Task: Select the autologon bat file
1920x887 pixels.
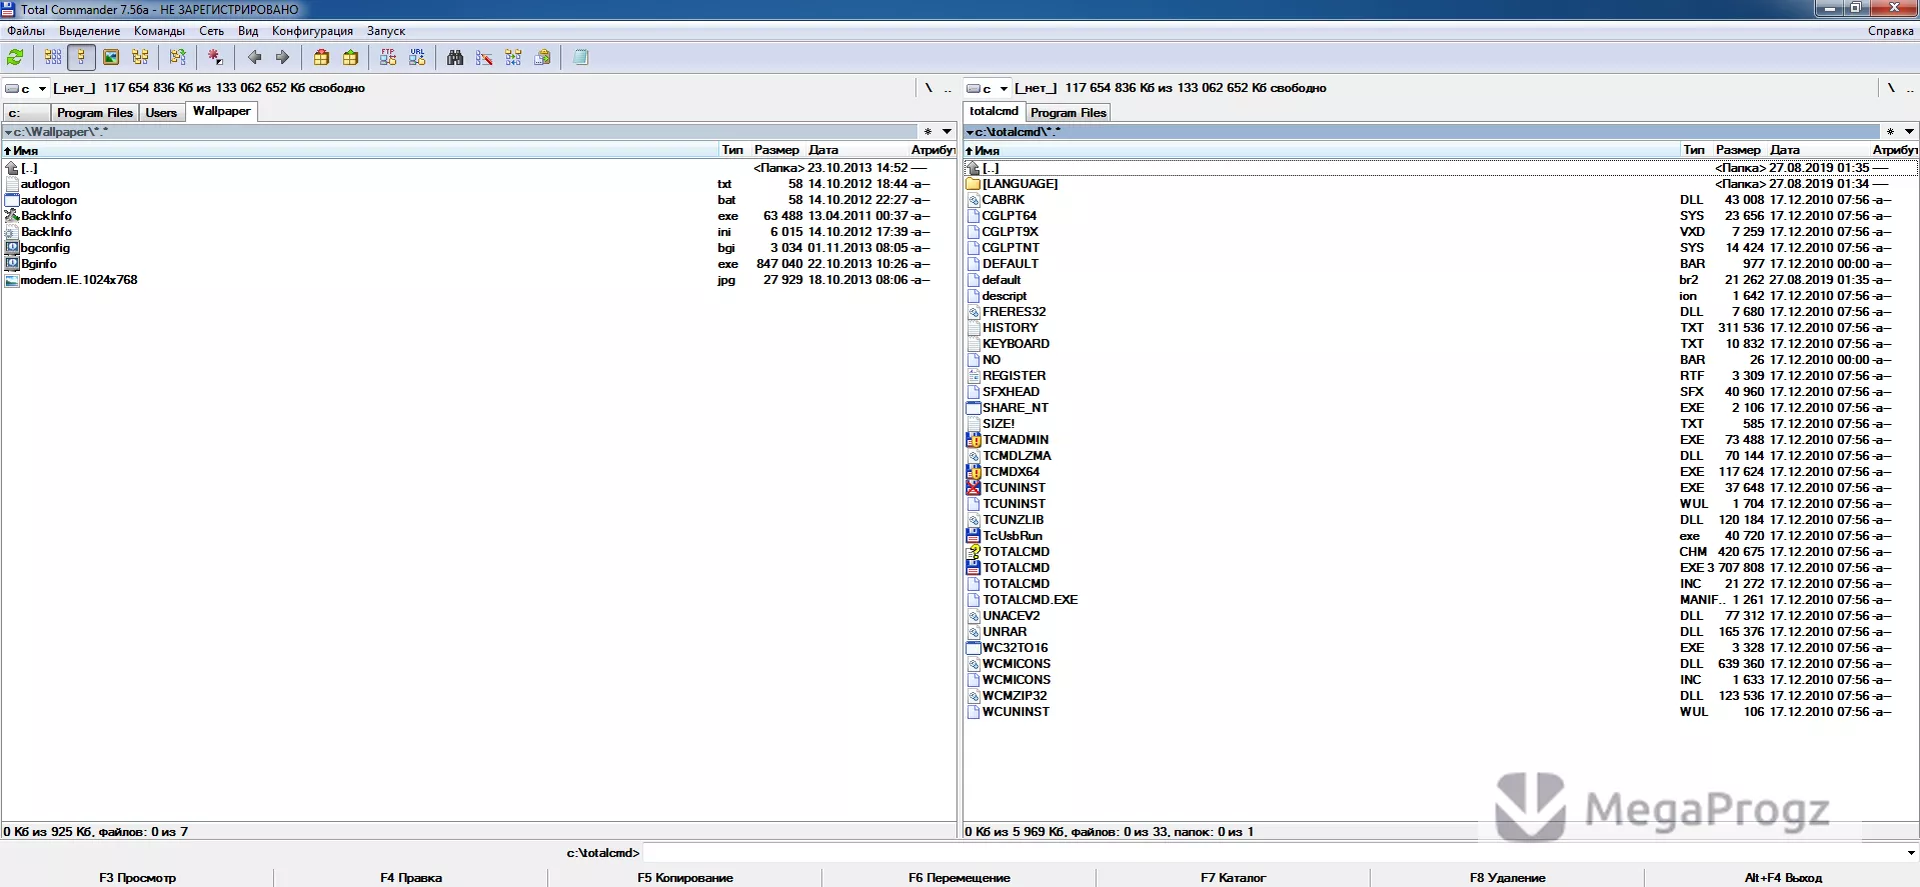Action: [49, 200]
